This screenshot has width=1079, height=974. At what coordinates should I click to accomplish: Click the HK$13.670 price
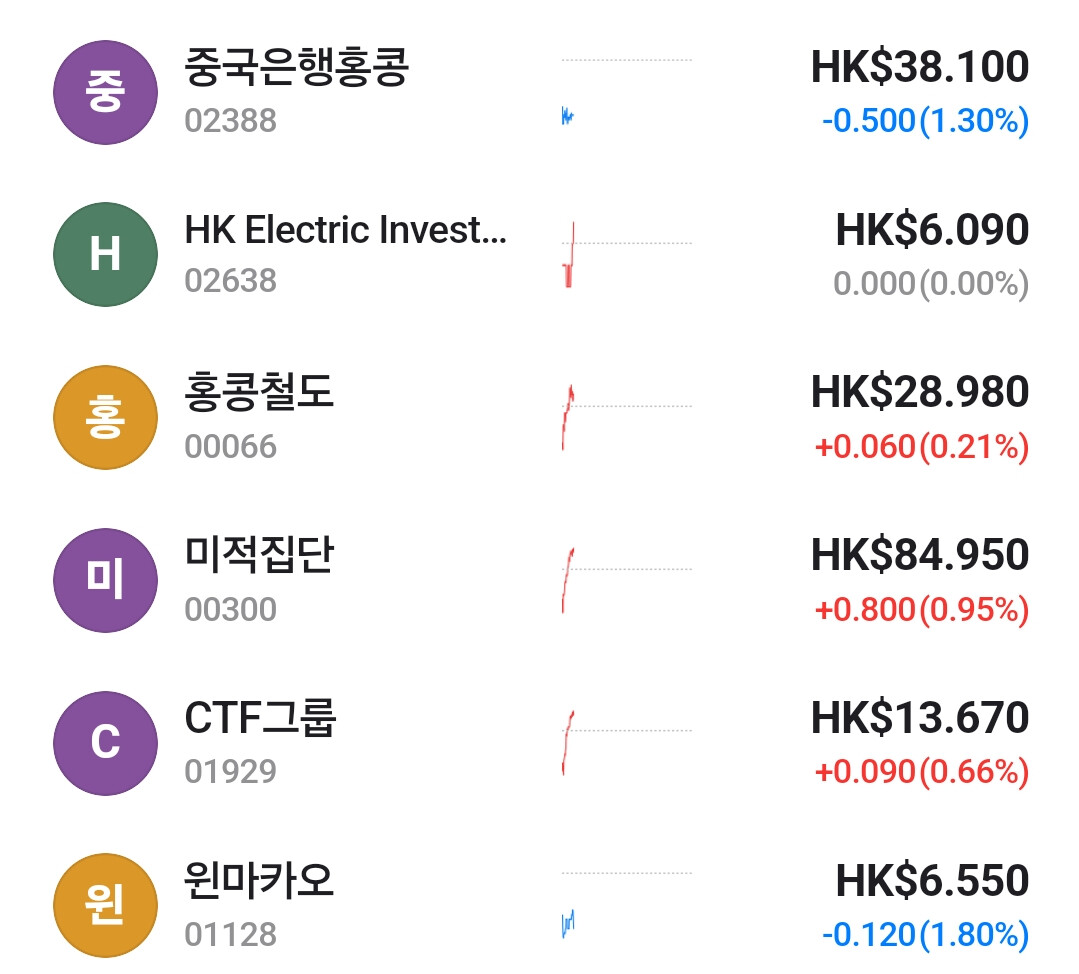tap(919, 719)
